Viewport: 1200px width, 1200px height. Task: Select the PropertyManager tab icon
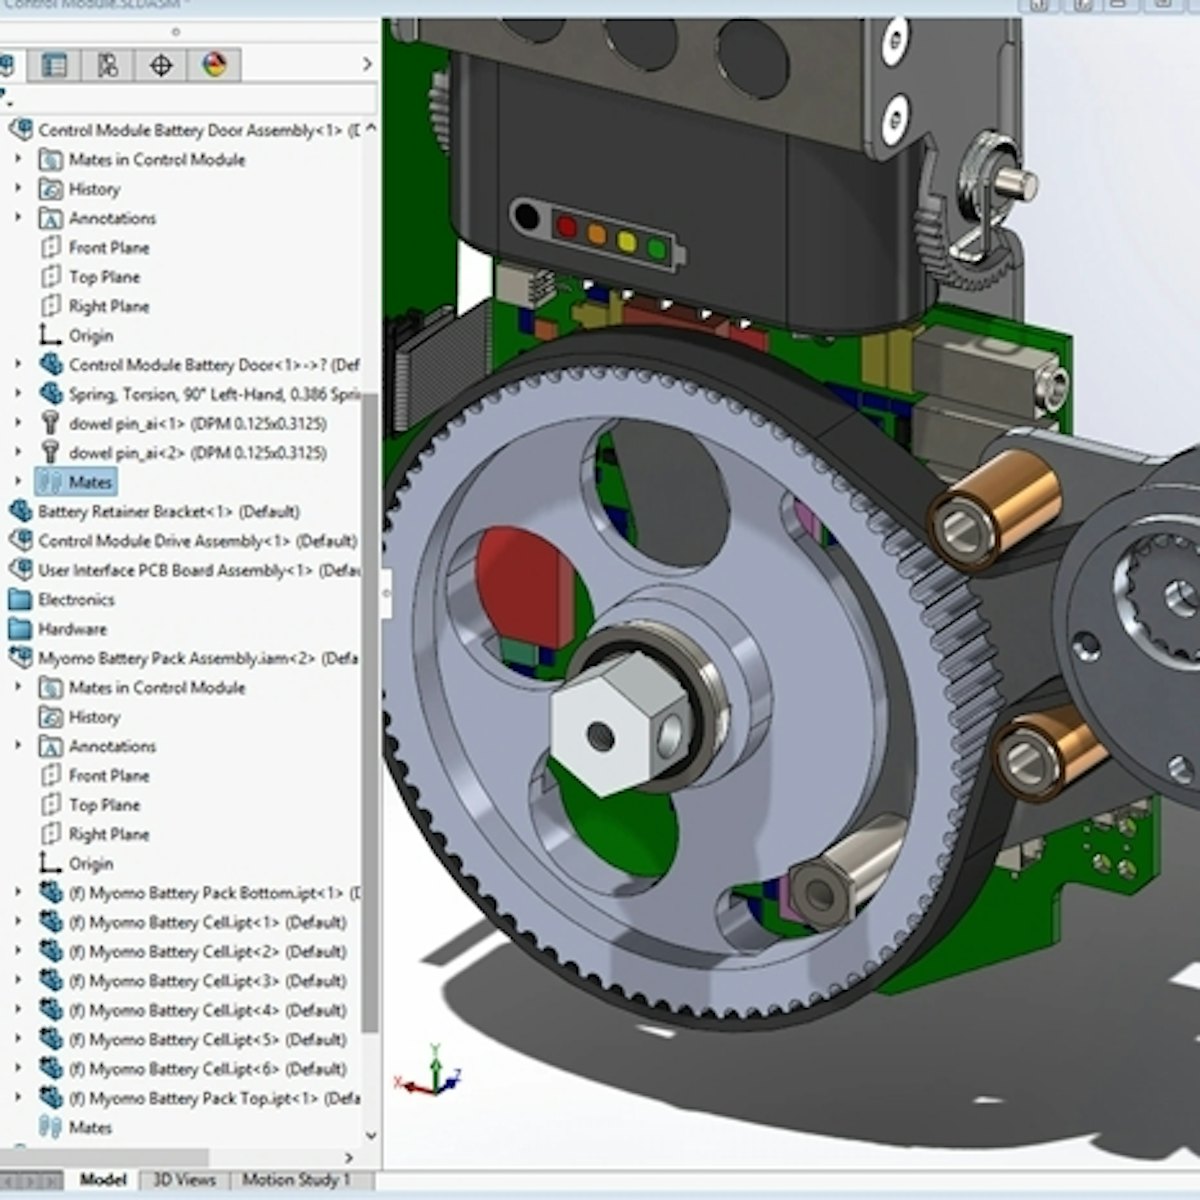(x=57, y=64)
